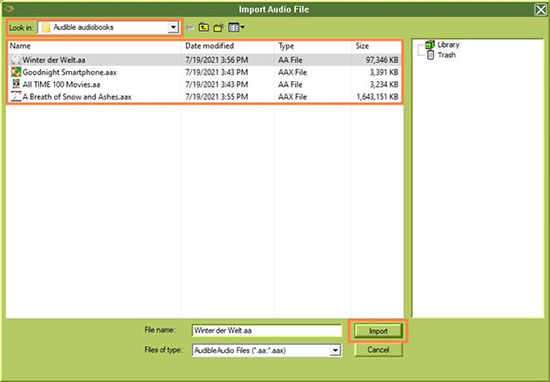Click the Library tree icon
Screen dimensions: 550x382
(x=430, y=45)
